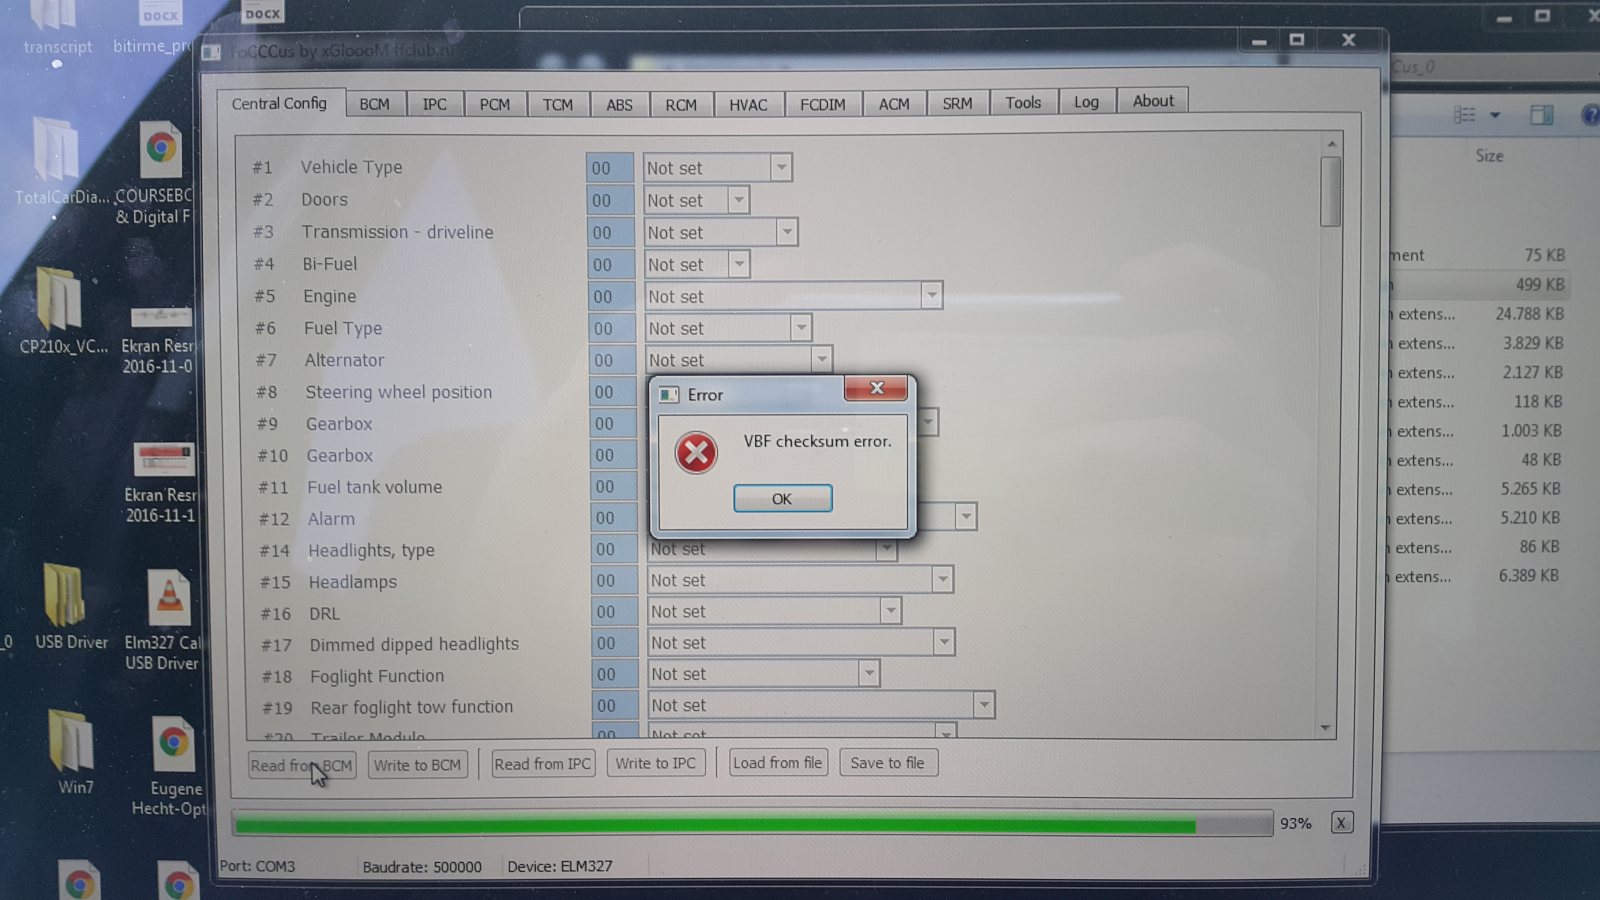Viewport: 1600px width, 900px height.
Task: Click the Load from file button
Action: pyautogui.click(x=777, y=762)
